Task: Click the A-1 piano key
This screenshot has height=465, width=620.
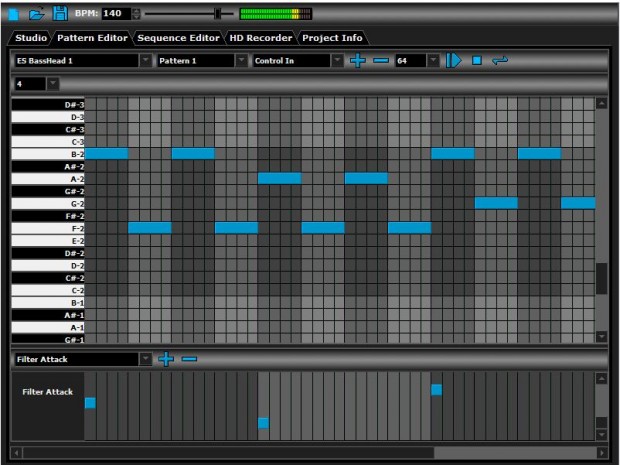Action: click(48, 327)
